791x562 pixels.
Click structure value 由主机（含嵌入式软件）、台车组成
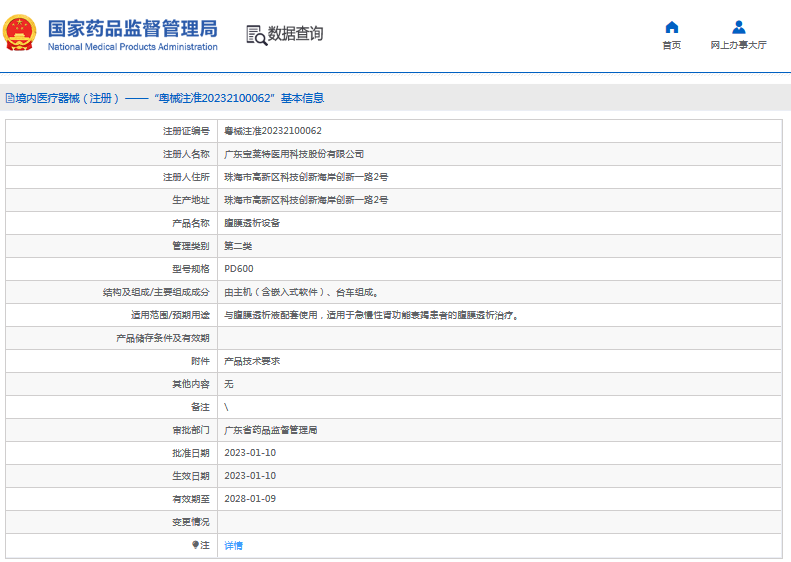[301, 292]
